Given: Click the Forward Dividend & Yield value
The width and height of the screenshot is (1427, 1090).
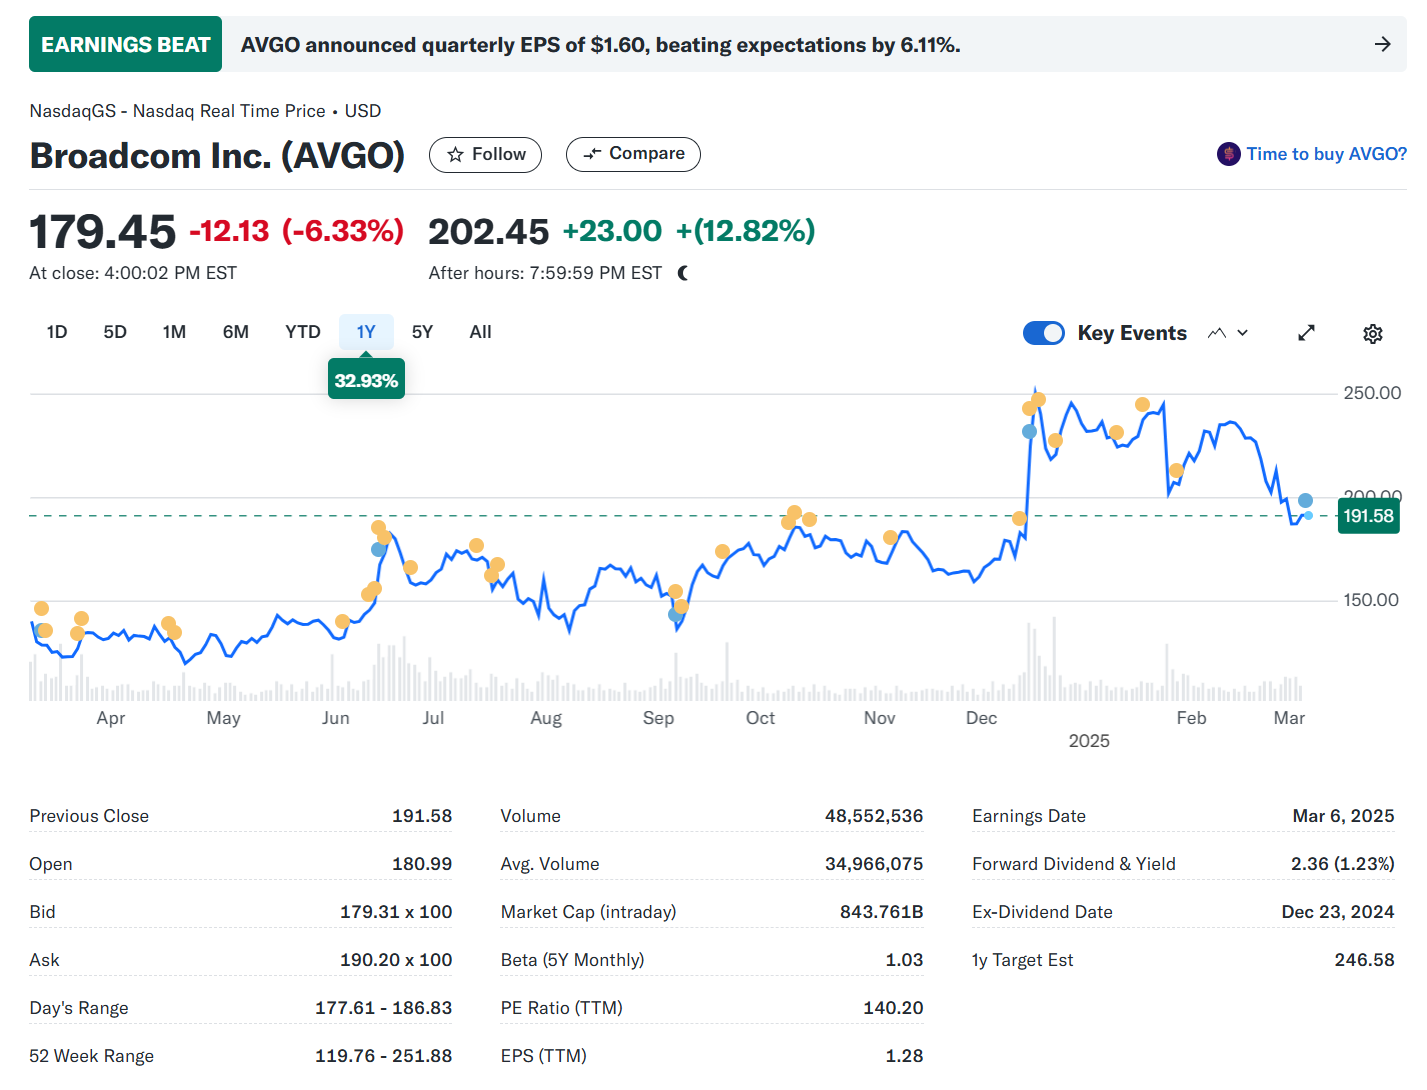Looking at the screenshot, I should coord(1342,864).
